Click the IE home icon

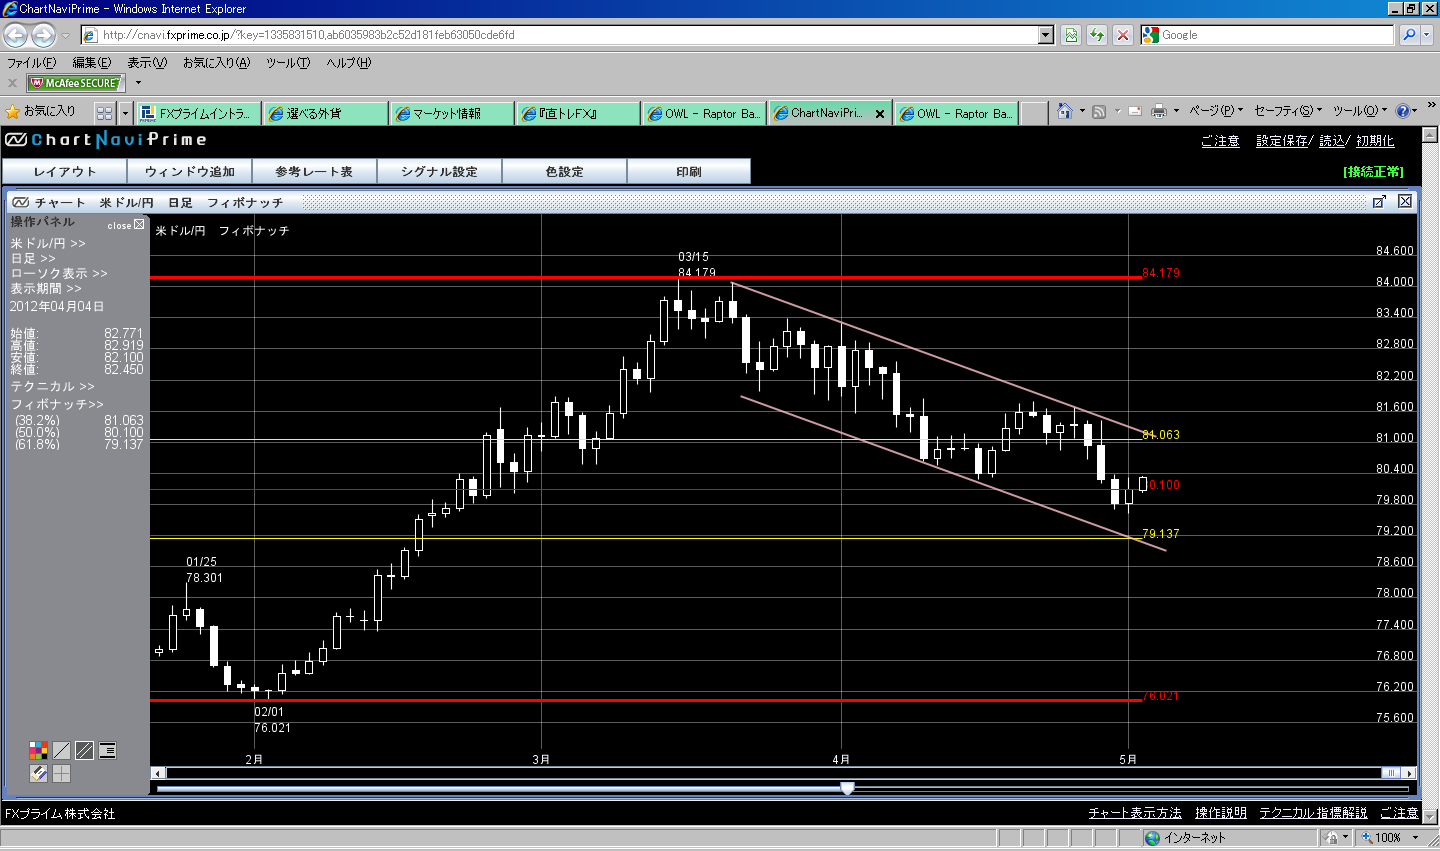pos(1065,112)
